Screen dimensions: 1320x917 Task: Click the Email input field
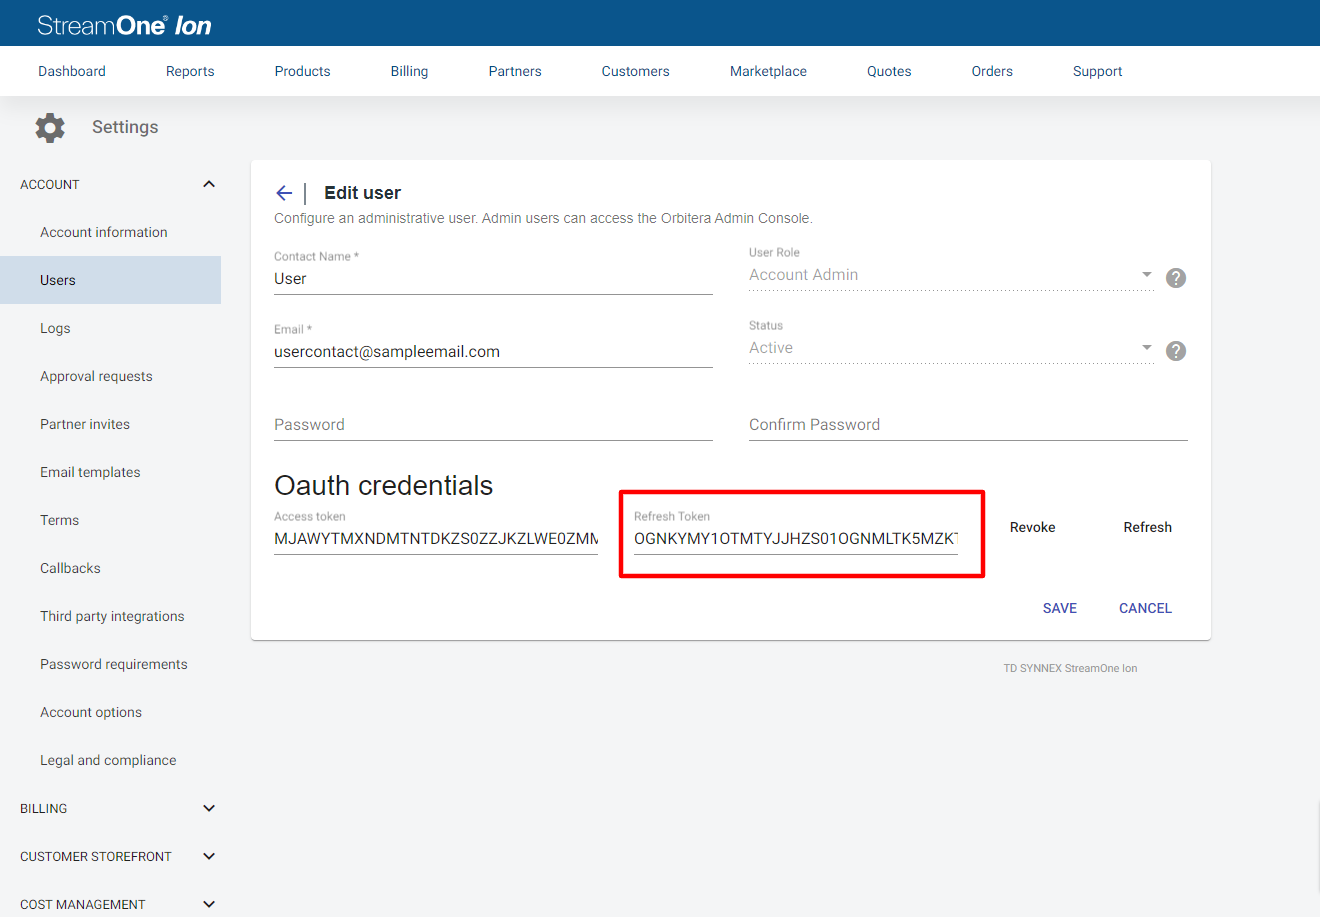493,352
